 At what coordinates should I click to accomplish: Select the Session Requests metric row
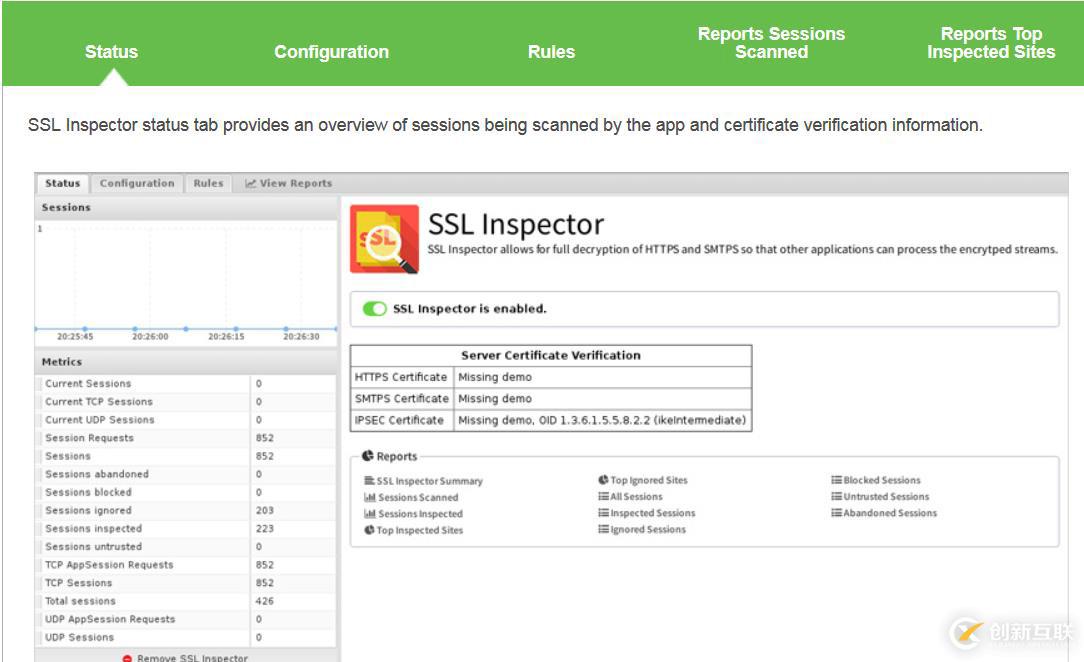click(x=186, y=438)
